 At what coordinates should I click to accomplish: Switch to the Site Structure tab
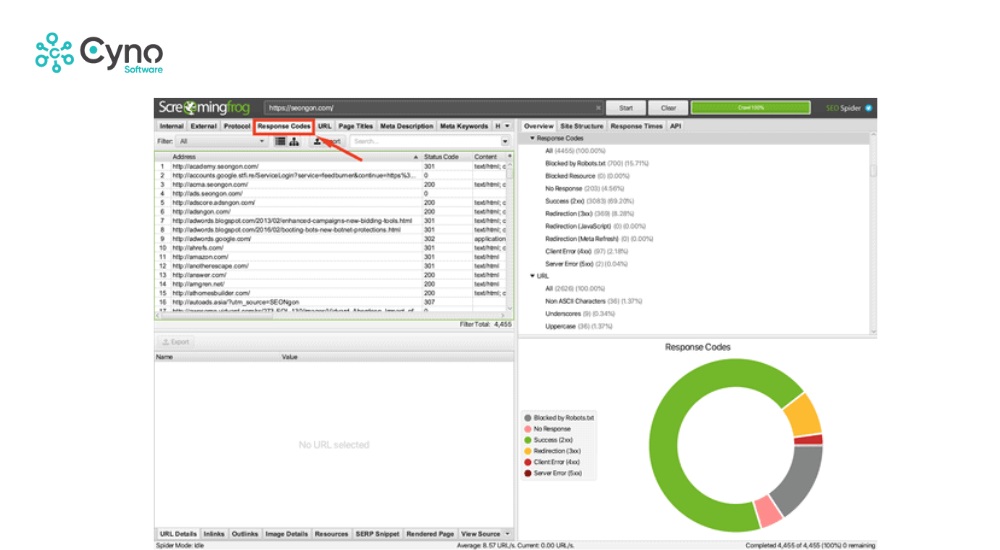click(x=581, y=126)
